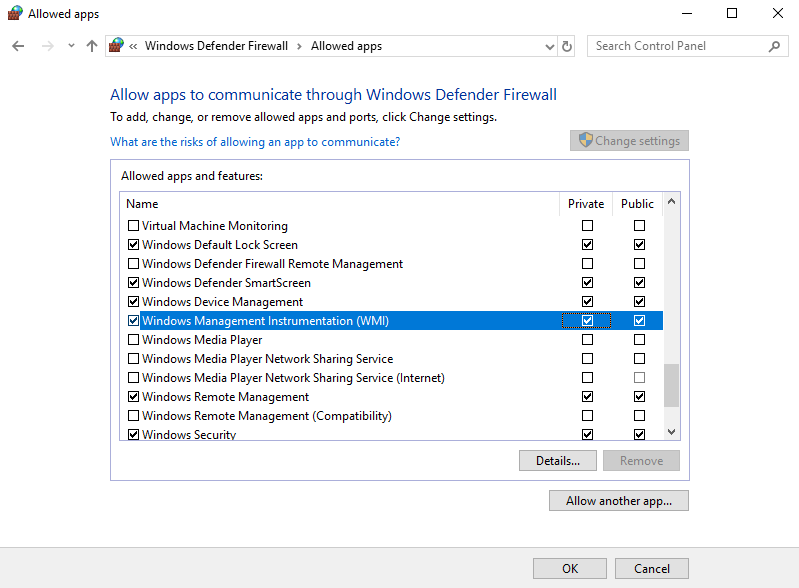Click the Change settings button
The width and height of the screenshot is (799, 588).
click(x=629, y=141)
